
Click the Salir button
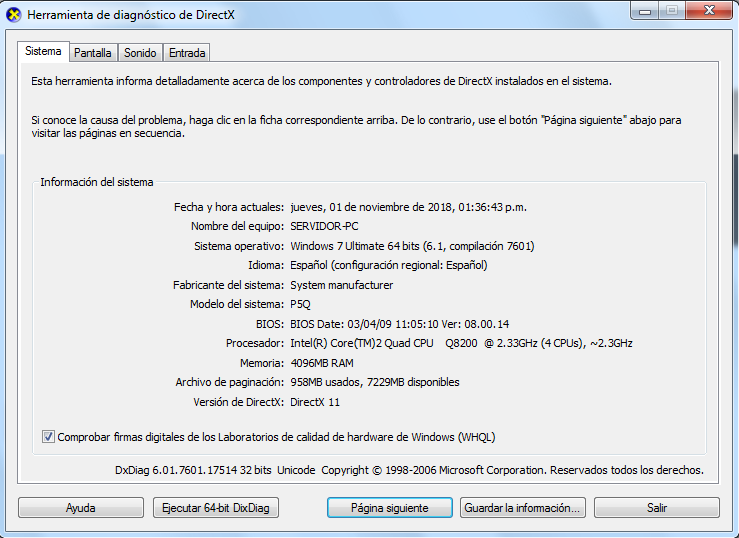pyautogui.click(x=656, y=508)
